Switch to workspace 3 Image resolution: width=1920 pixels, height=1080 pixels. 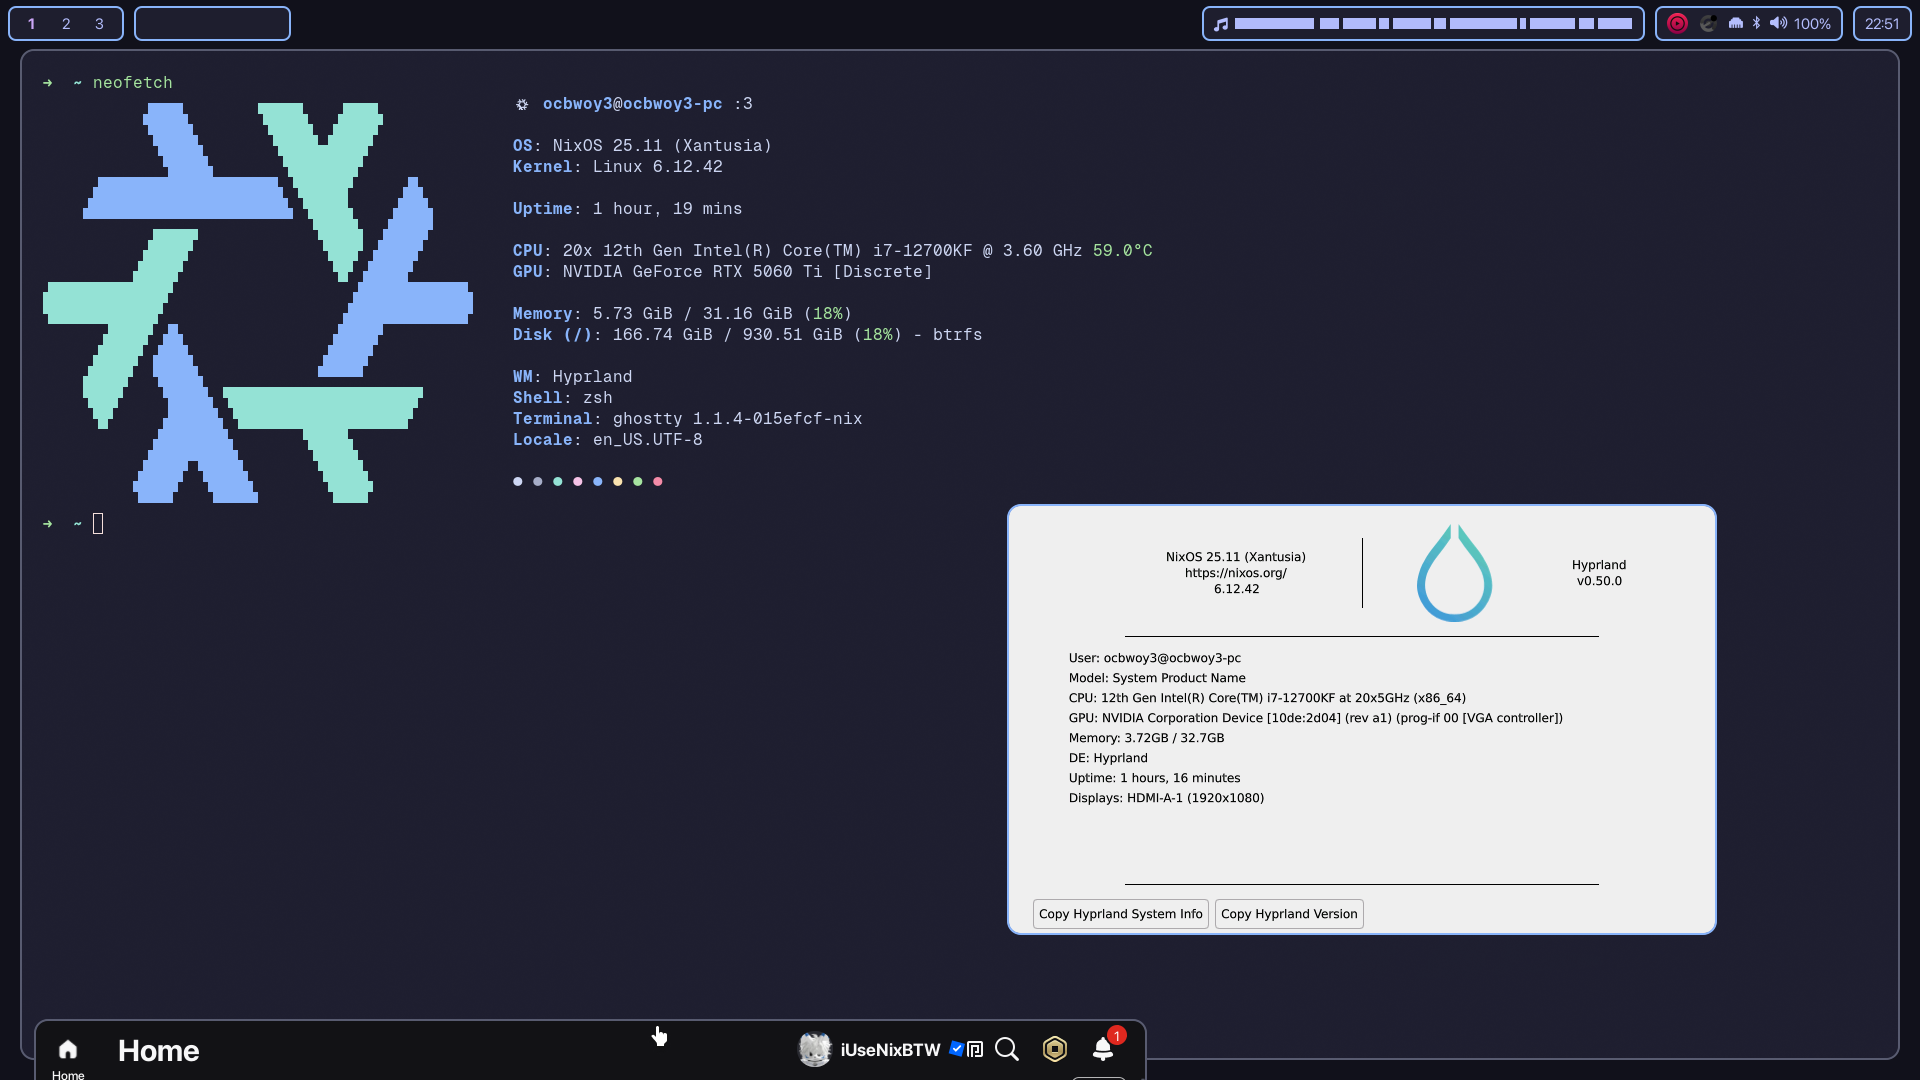coord(99,24)
